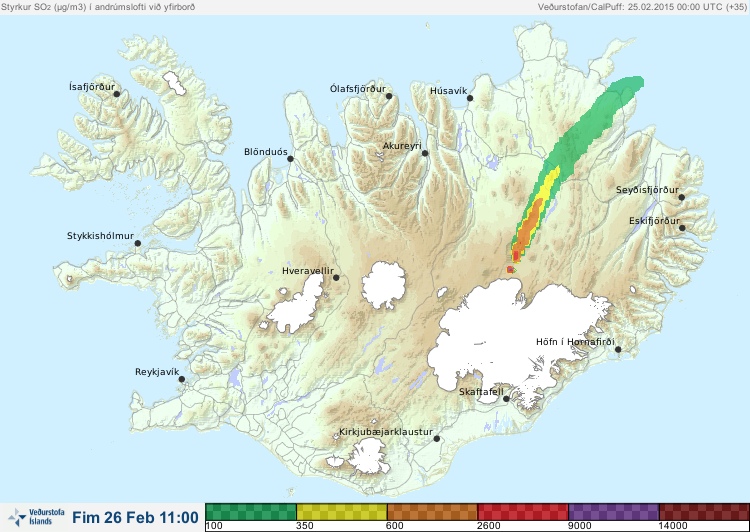Click the green 100 legend swatch
750x532 pixels.
(251, 511)
